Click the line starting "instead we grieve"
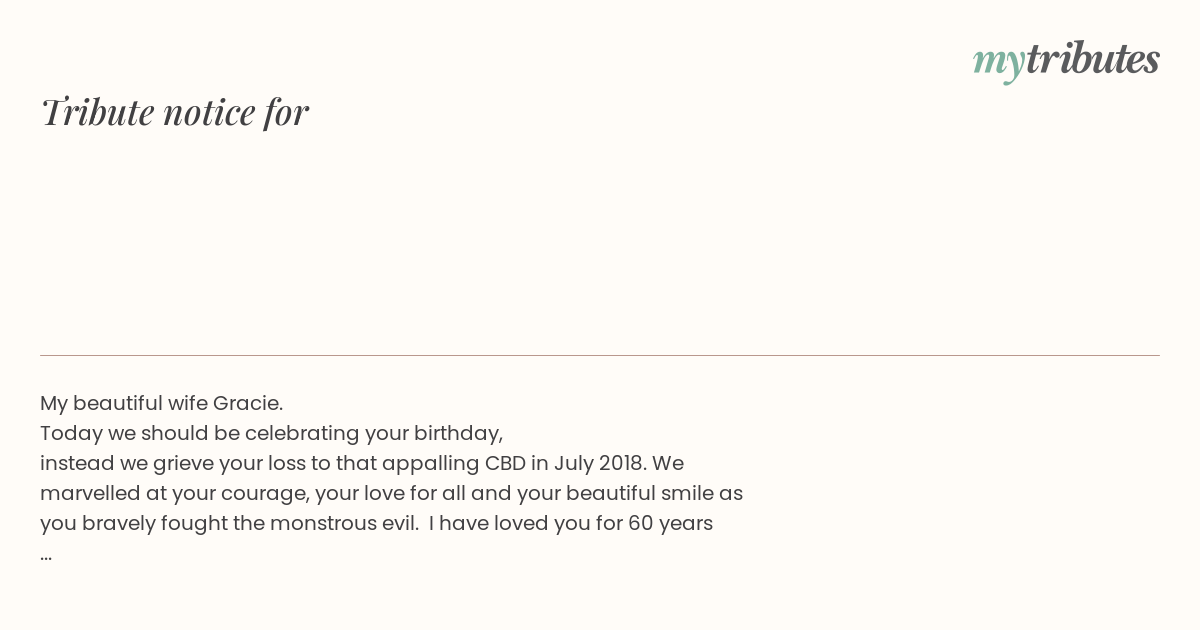This screenshot has height=630, width=1200. [x=362, y=463]
